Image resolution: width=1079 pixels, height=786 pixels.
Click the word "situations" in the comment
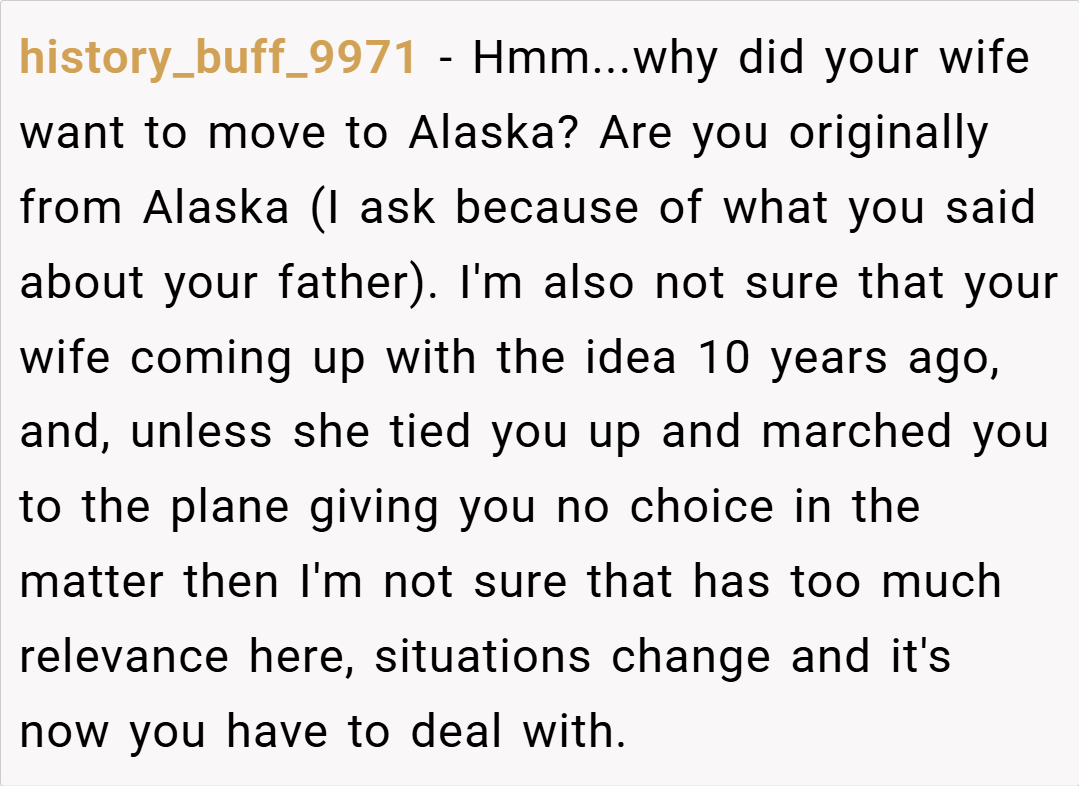pyautogui.click(x=483, y=655)
